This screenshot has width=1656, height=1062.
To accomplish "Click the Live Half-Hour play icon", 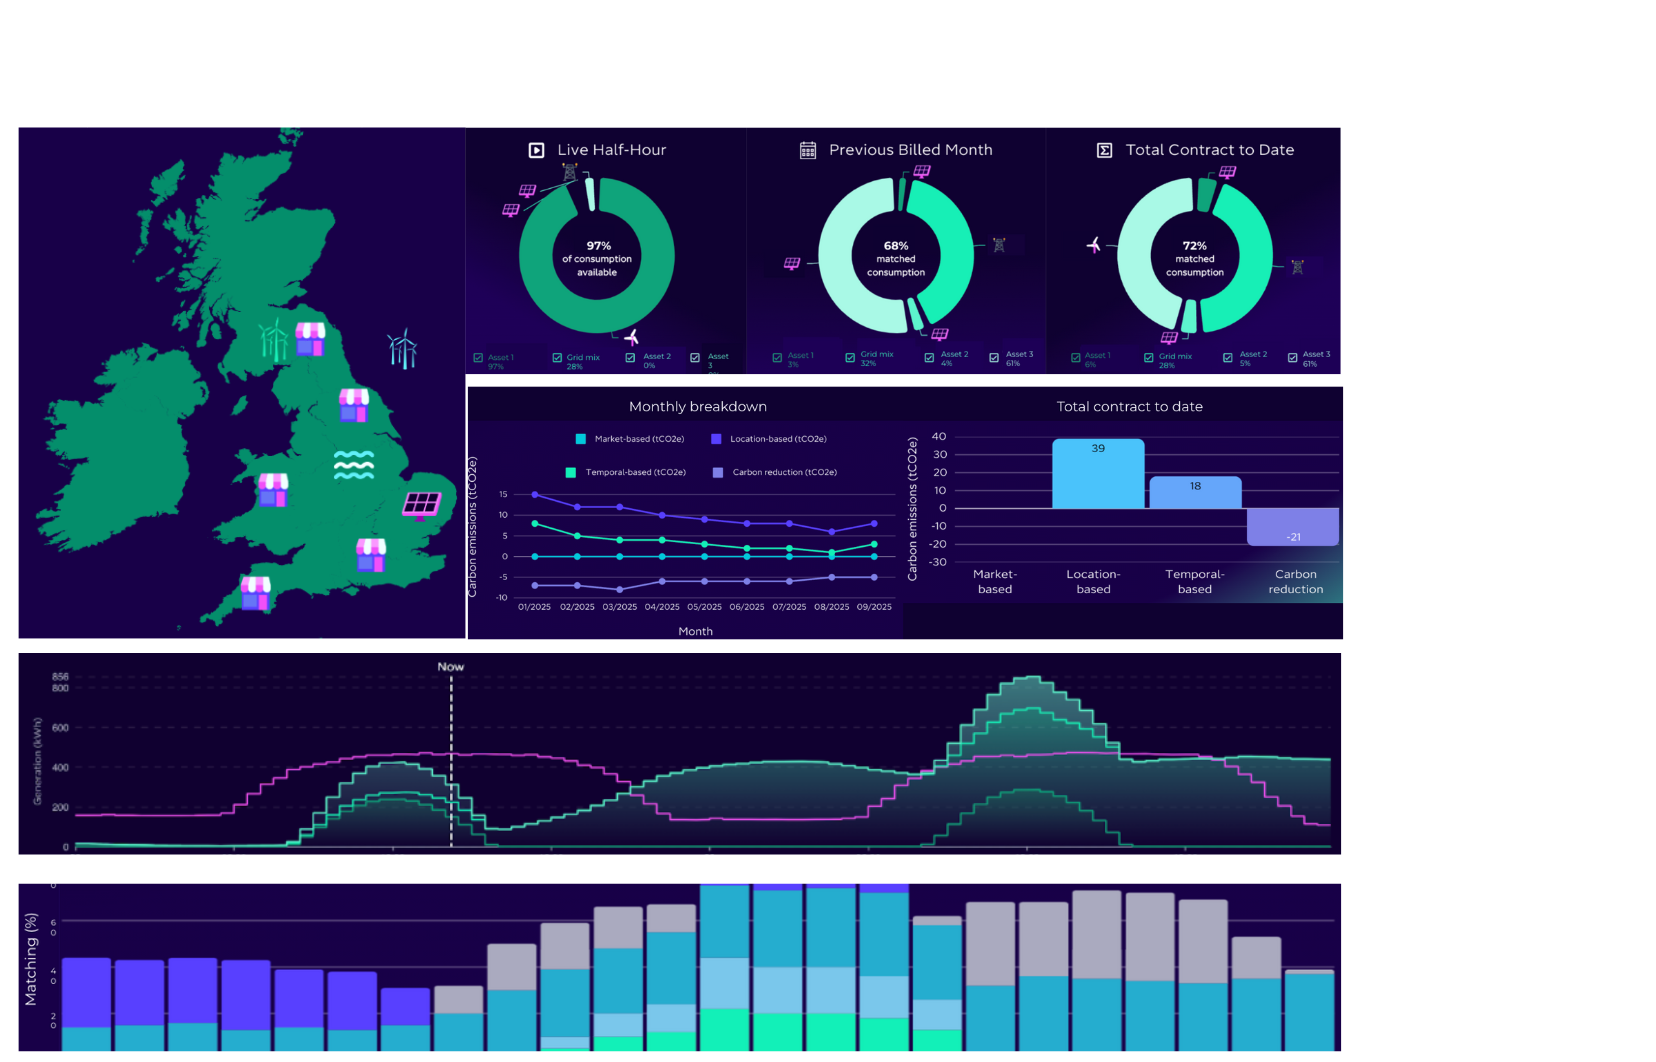I will pyautogui.click(x=535, y=149).
